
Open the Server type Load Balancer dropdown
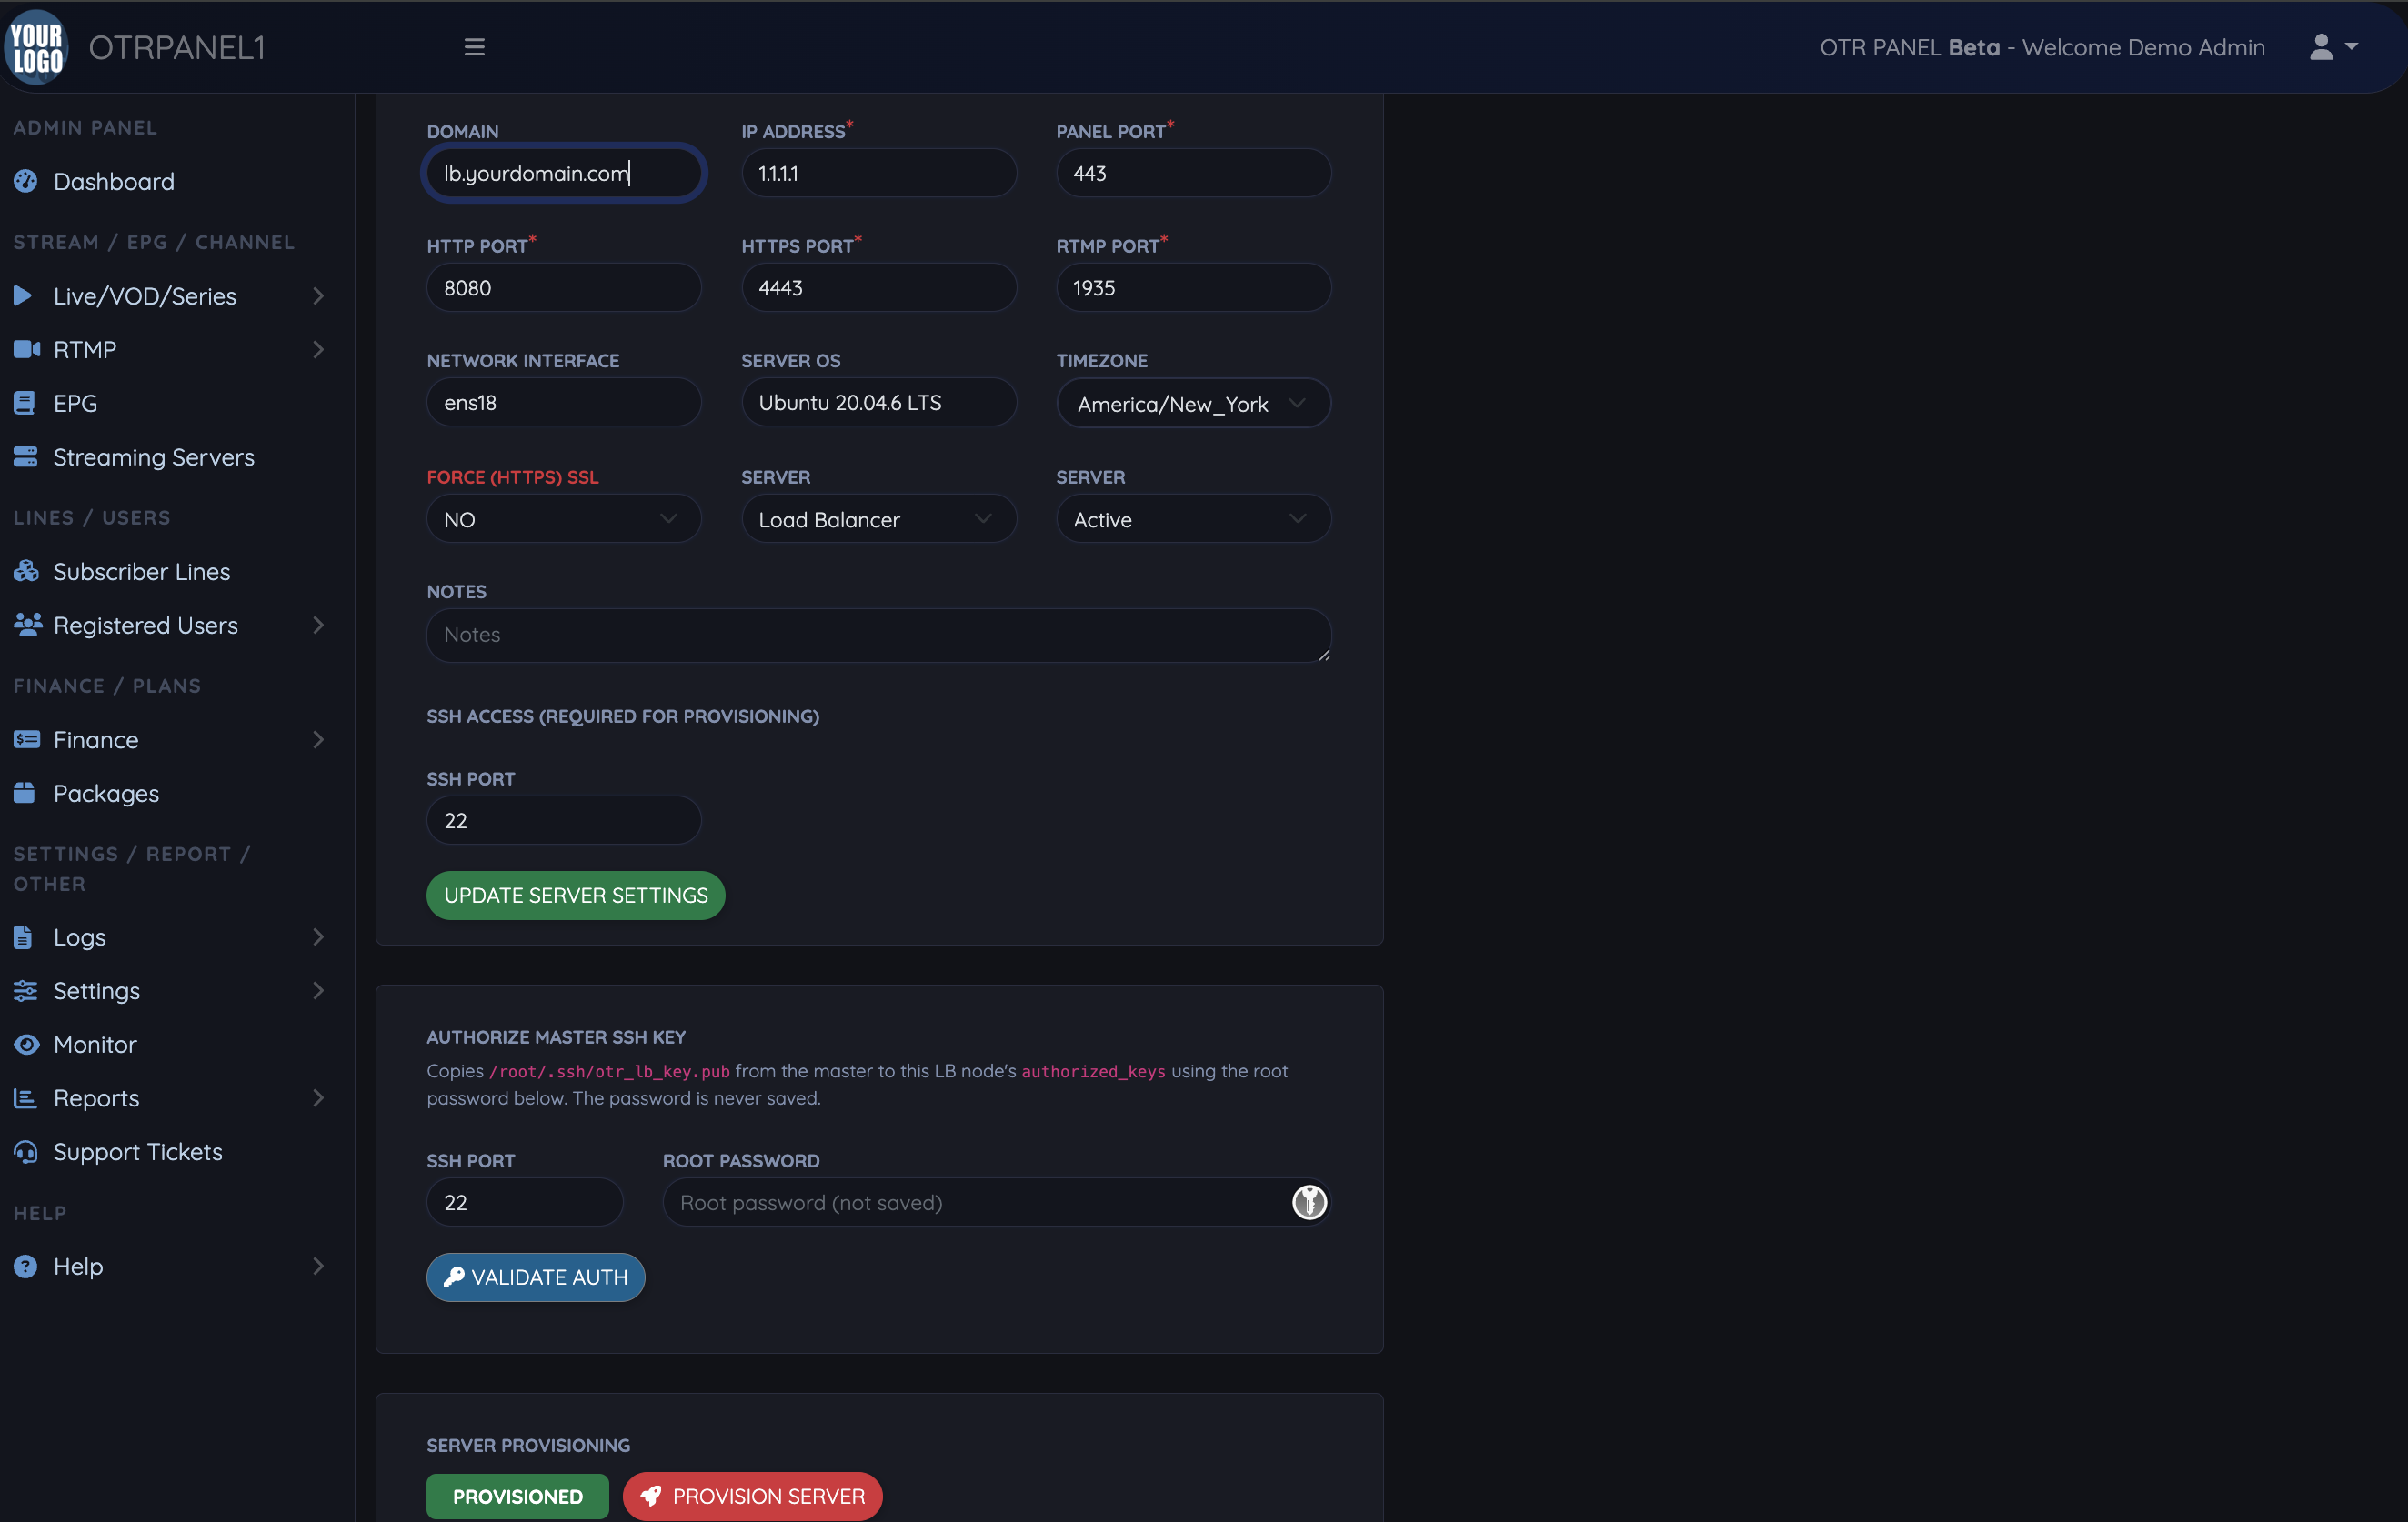pyautogui.click(x=879, y=519)
